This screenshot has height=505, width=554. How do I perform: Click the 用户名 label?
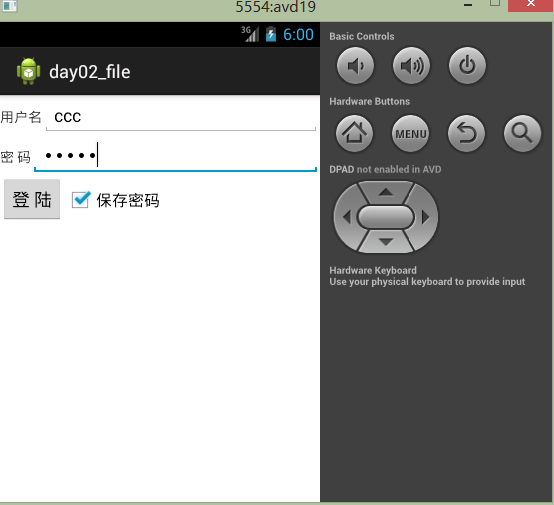point(21,117)
